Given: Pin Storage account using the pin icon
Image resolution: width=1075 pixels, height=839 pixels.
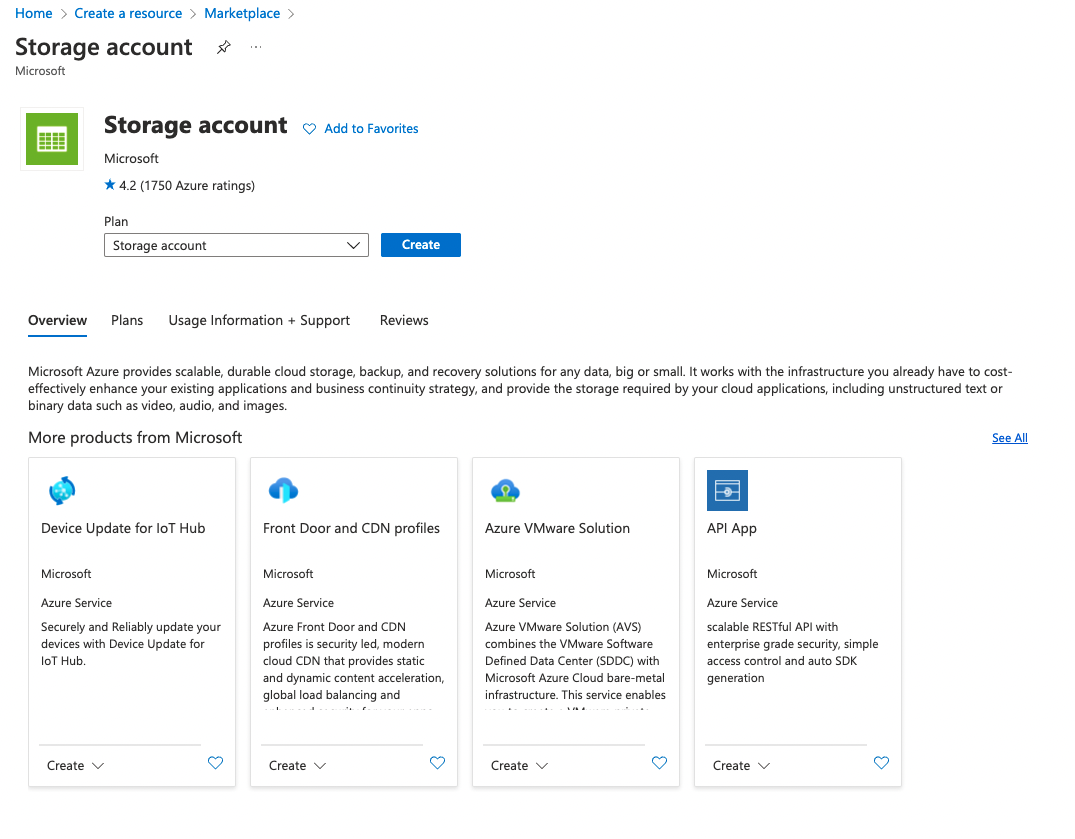Looking at the screenshot, I should [x=223, y=46].
